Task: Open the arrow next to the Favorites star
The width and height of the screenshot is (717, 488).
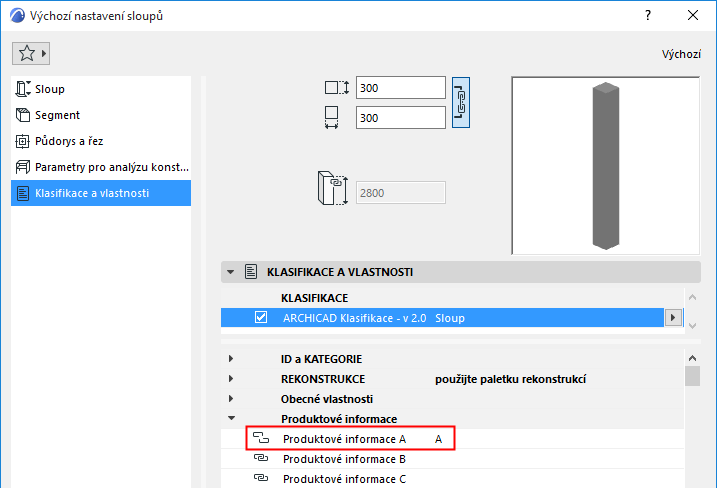Action: 44,54
